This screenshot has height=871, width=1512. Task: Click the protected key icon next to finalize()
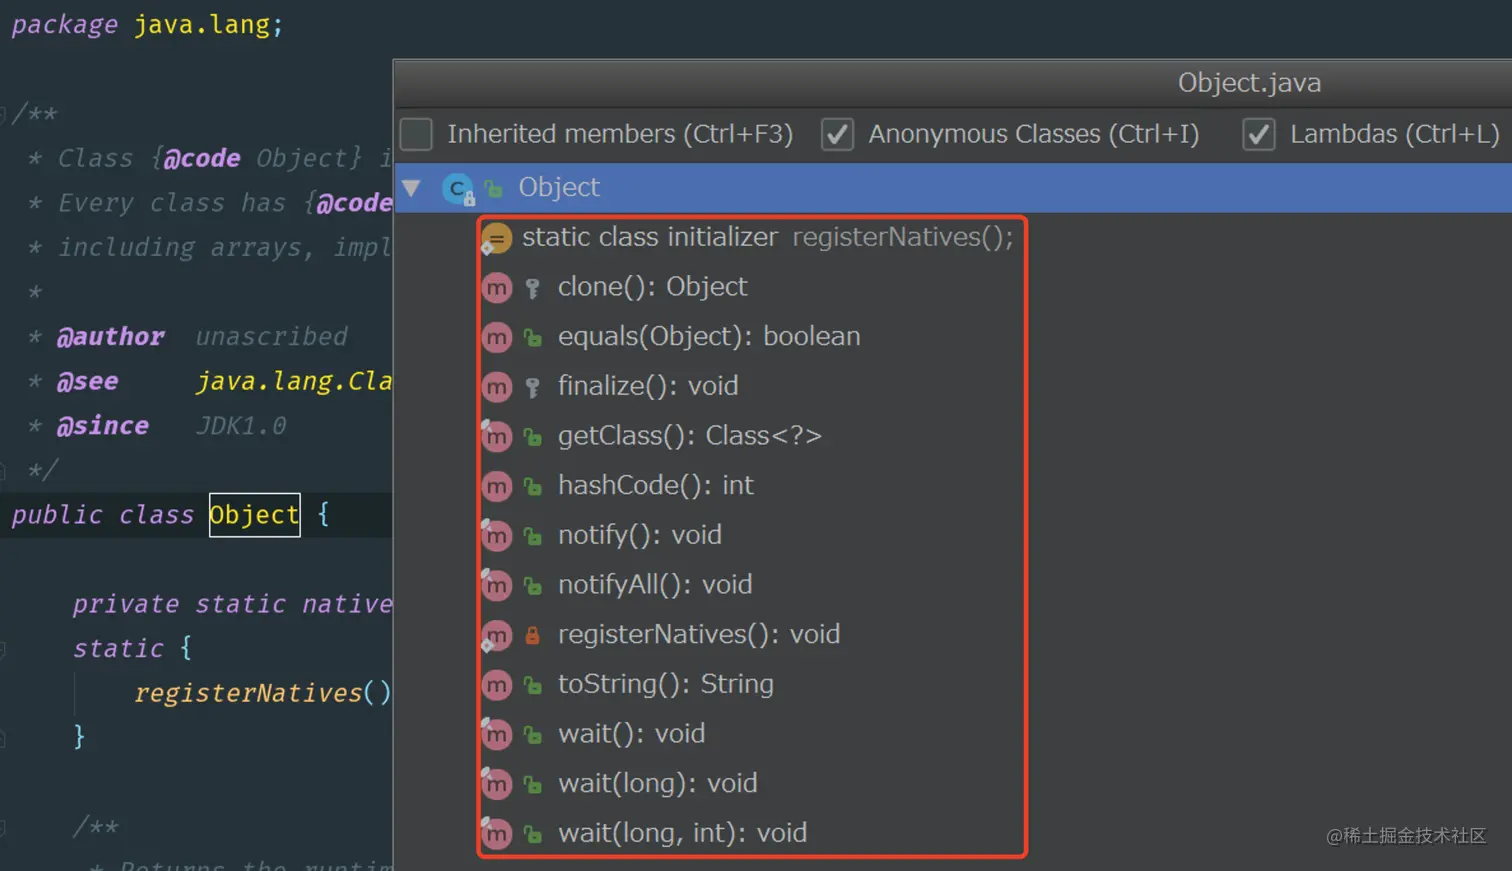533,387
